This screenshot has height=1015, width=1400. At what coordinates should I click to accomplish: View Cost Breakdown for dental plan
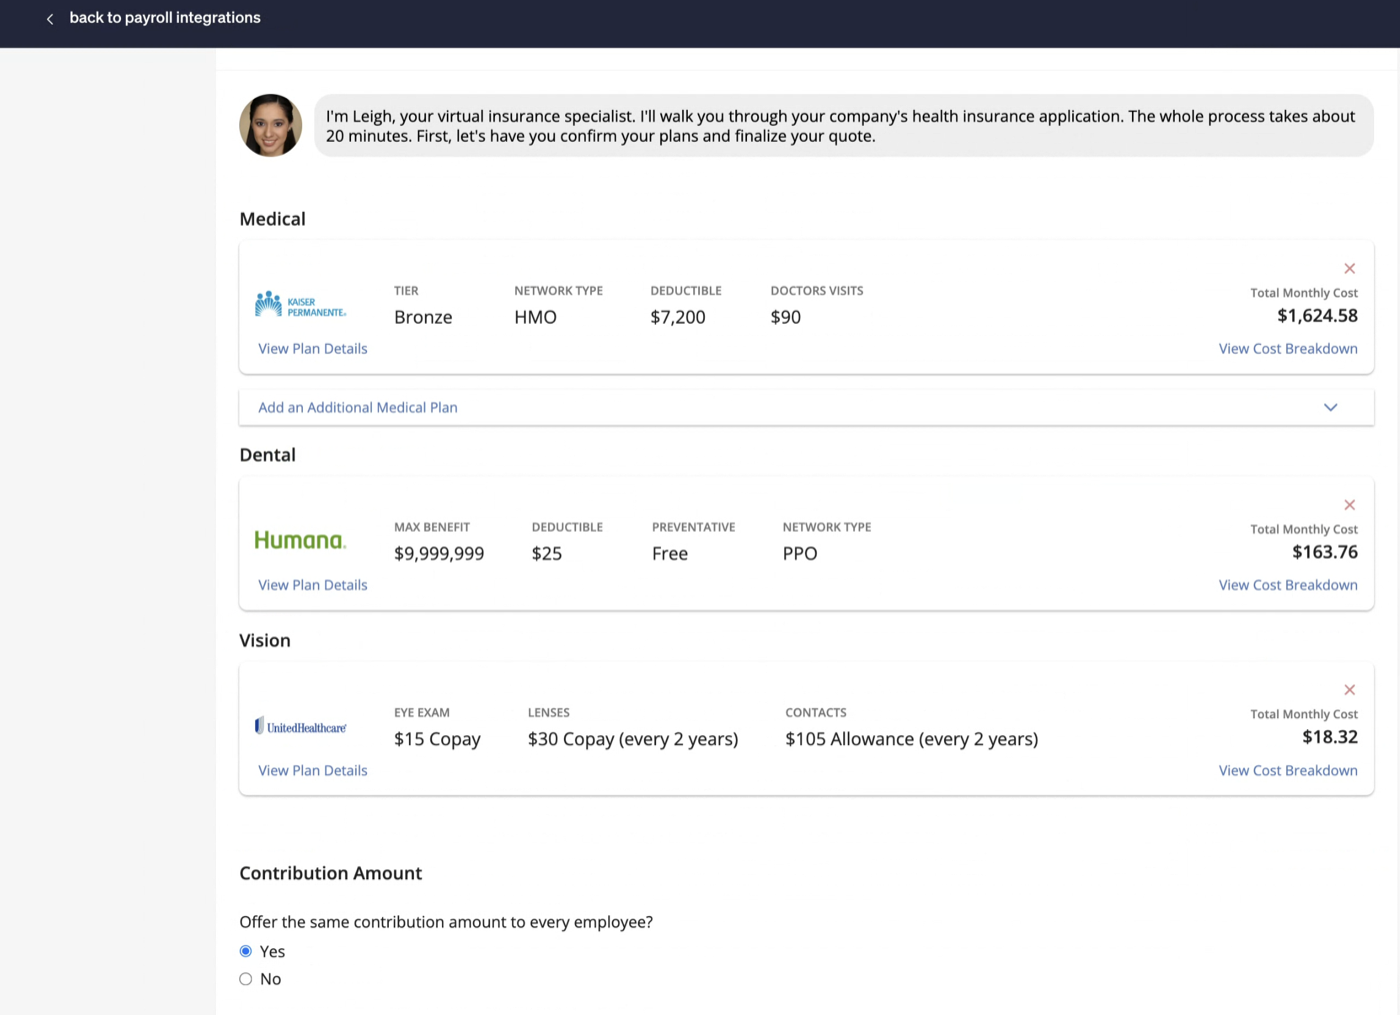[1288, 585]
